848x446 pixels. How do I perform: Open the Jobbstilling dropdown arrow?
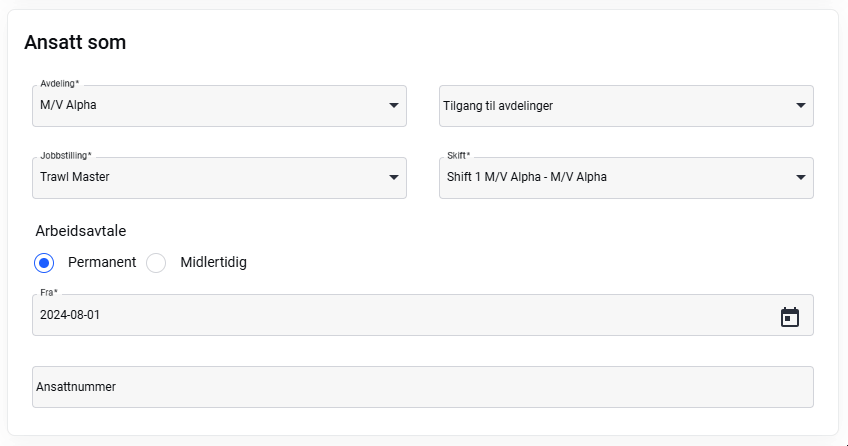click(394, 177)
